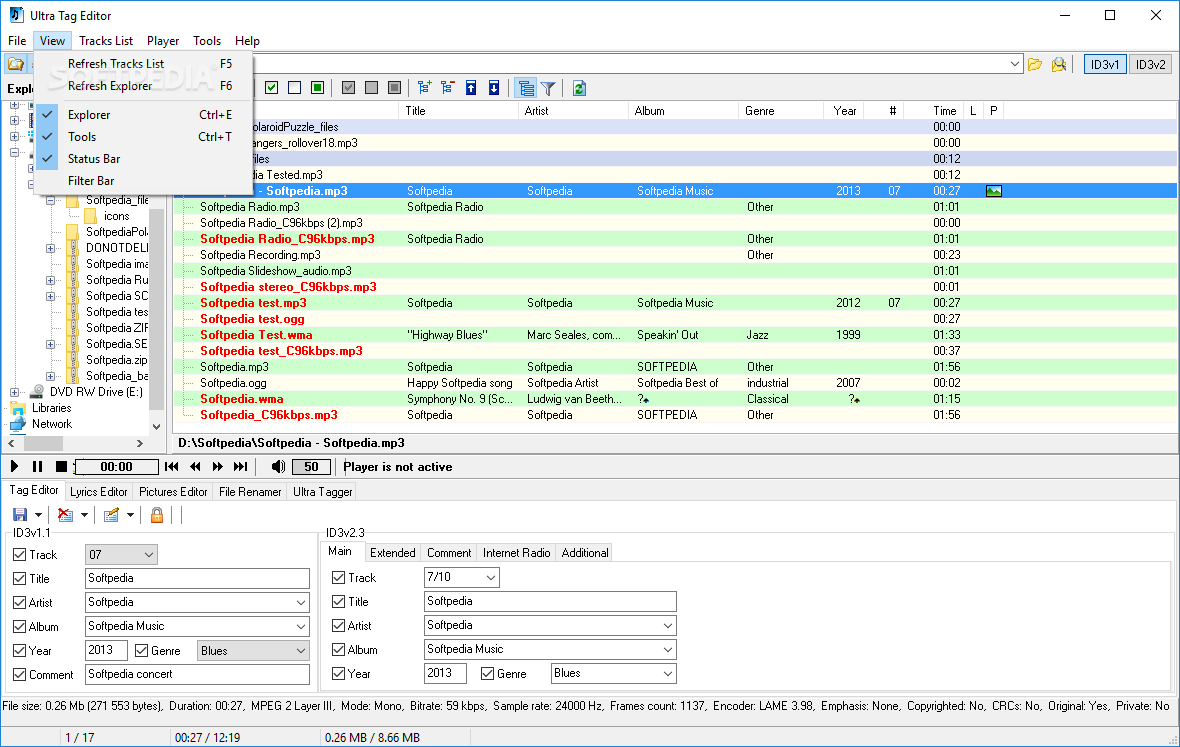Select Refresh Explorer menu entry
The image size is (1180, 747).
coord(143,86)
